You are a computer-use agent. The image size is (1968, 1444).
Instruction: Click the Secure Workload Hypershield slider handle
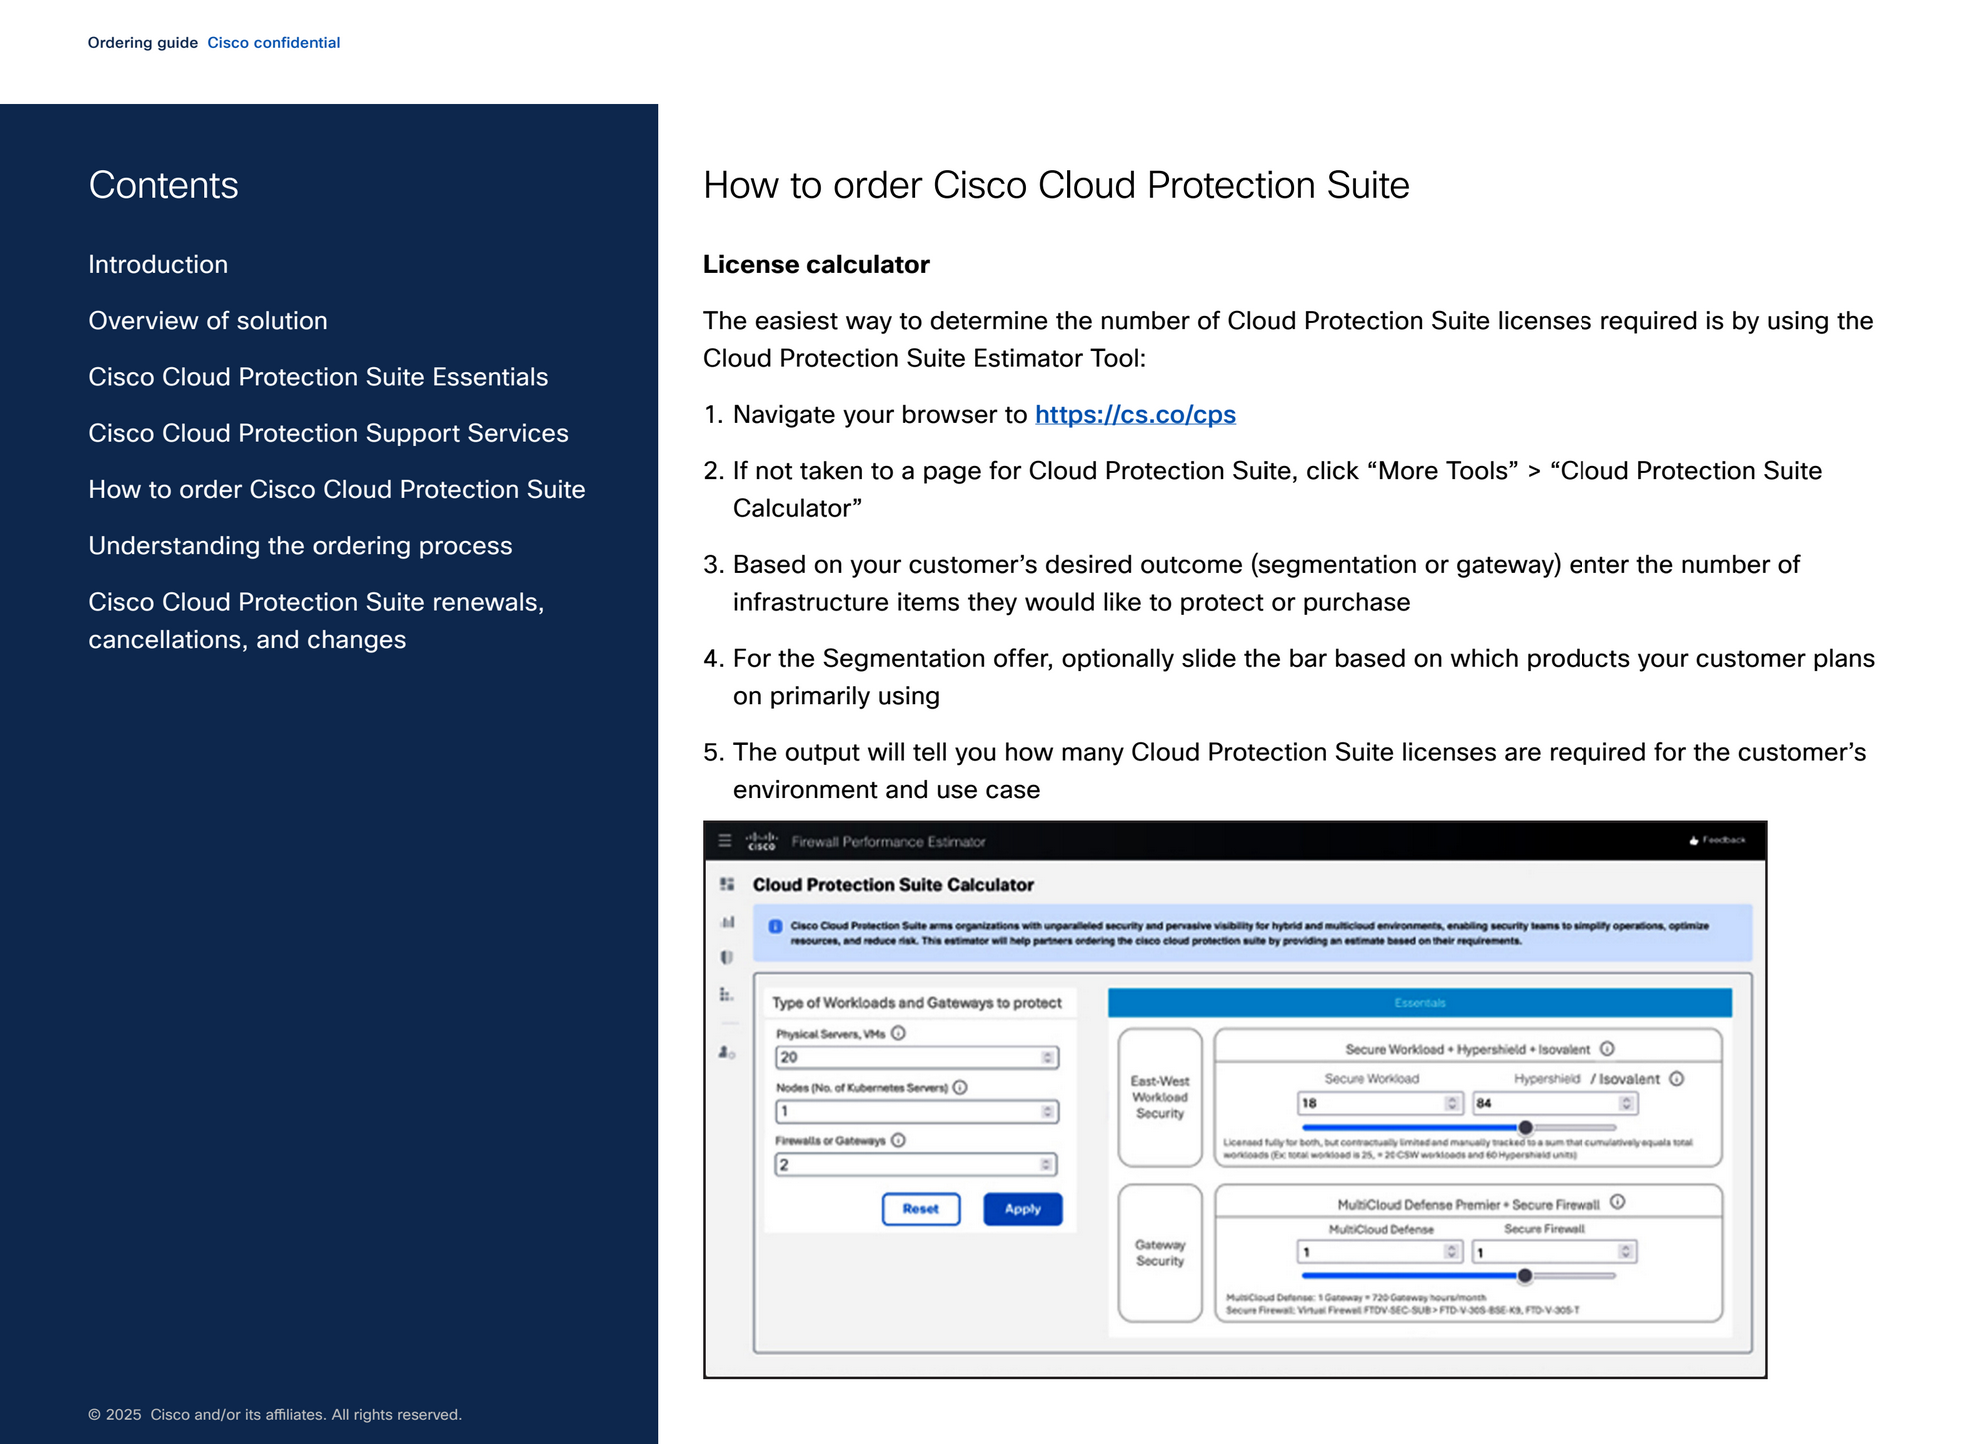[1525, 1127]
